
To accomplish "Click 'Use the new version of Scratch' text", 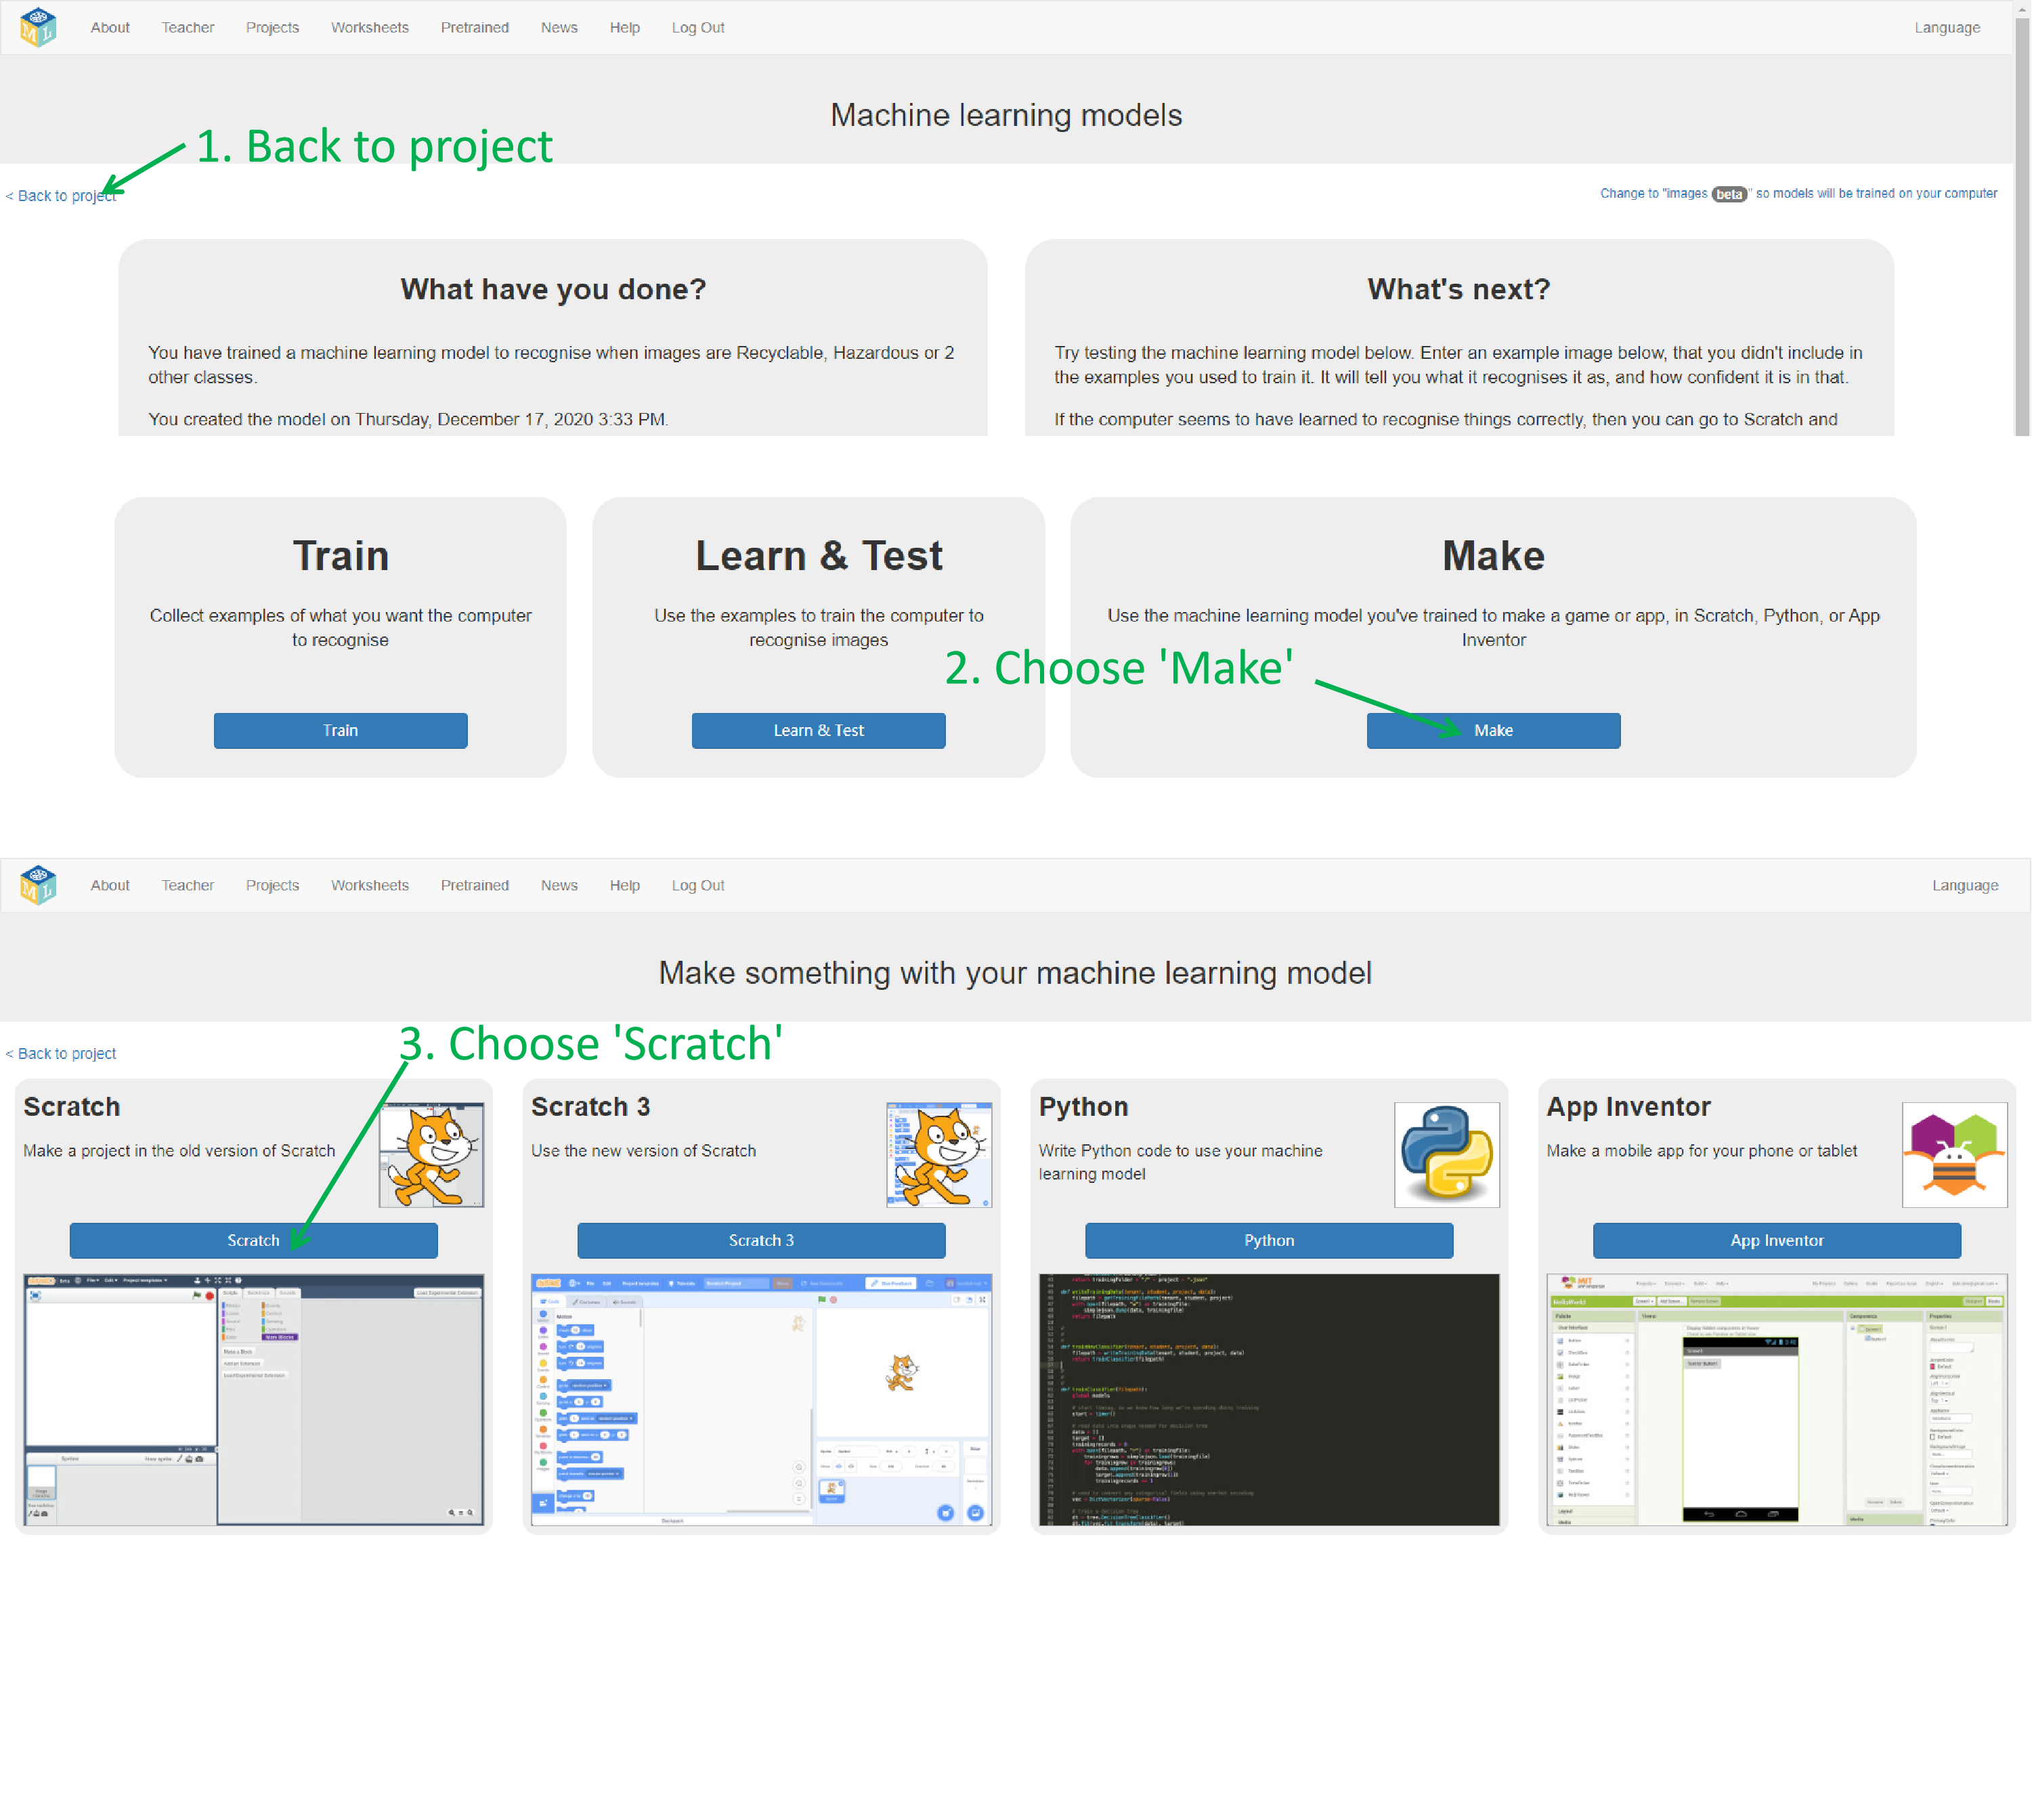I will (644, 1151).
